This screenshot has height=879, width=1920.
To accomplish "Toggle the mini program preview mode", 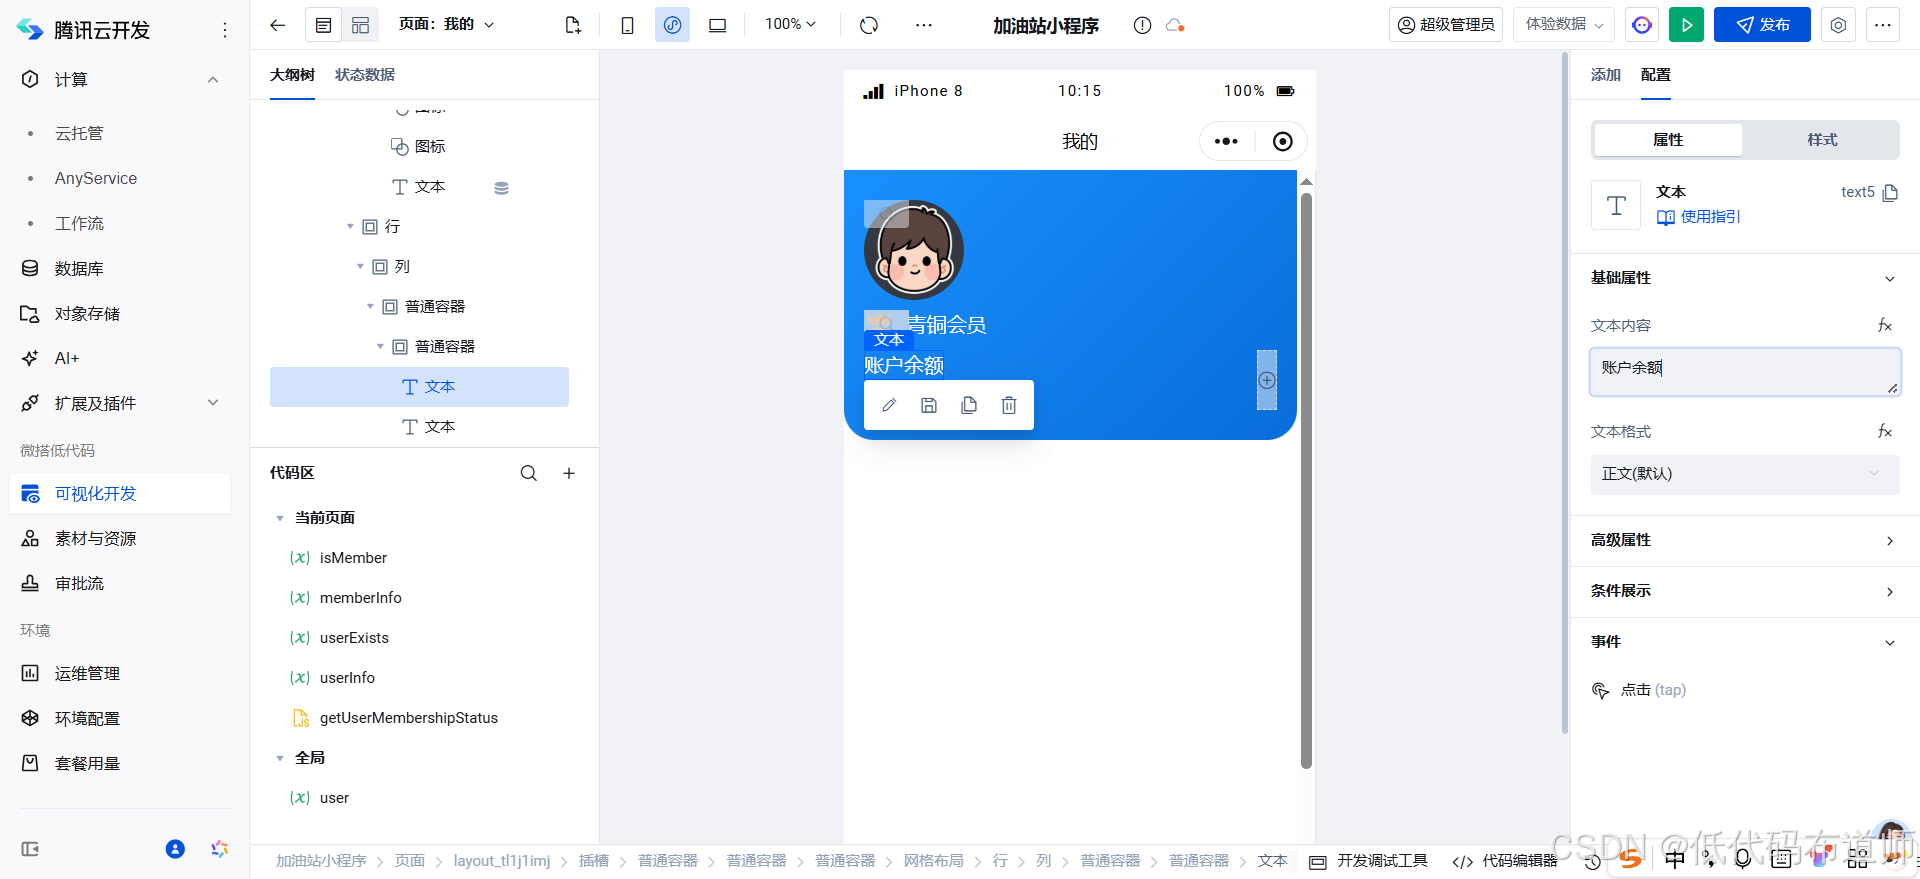I will pyautogui.click(x=672, y=25).
